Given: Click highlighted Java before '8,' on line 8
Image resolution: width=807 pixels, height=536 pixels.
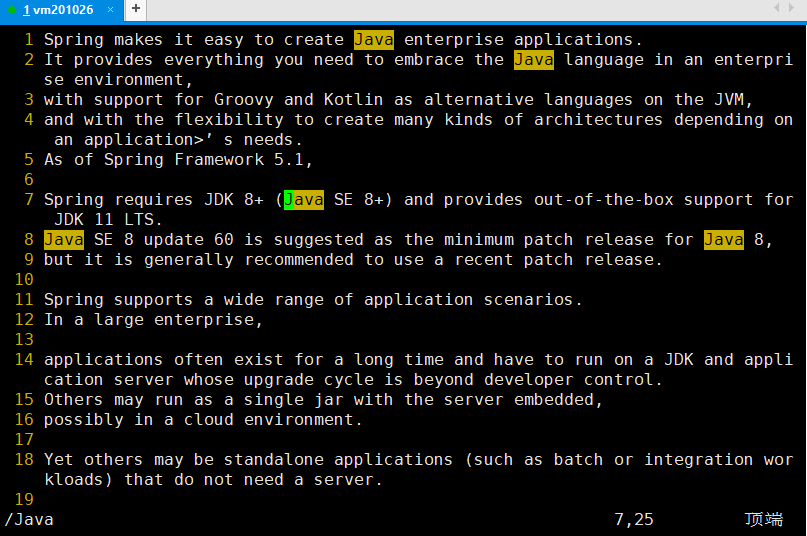Looking at the screenshot, I should click(724, 240).
